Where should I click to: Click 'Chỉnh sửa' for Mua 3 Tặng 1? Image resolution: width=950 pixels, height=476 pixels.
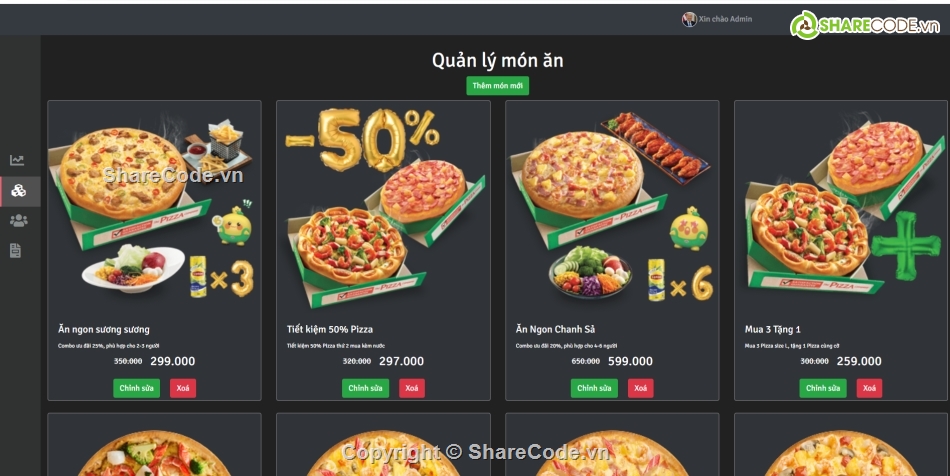tap(823, 388)
